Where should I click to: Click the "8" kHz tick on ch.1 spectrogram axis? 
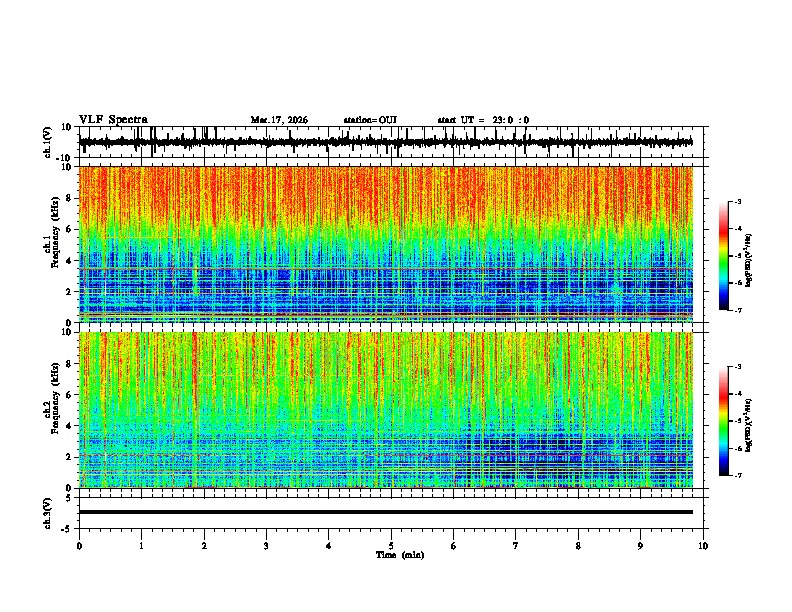point(70,198)
